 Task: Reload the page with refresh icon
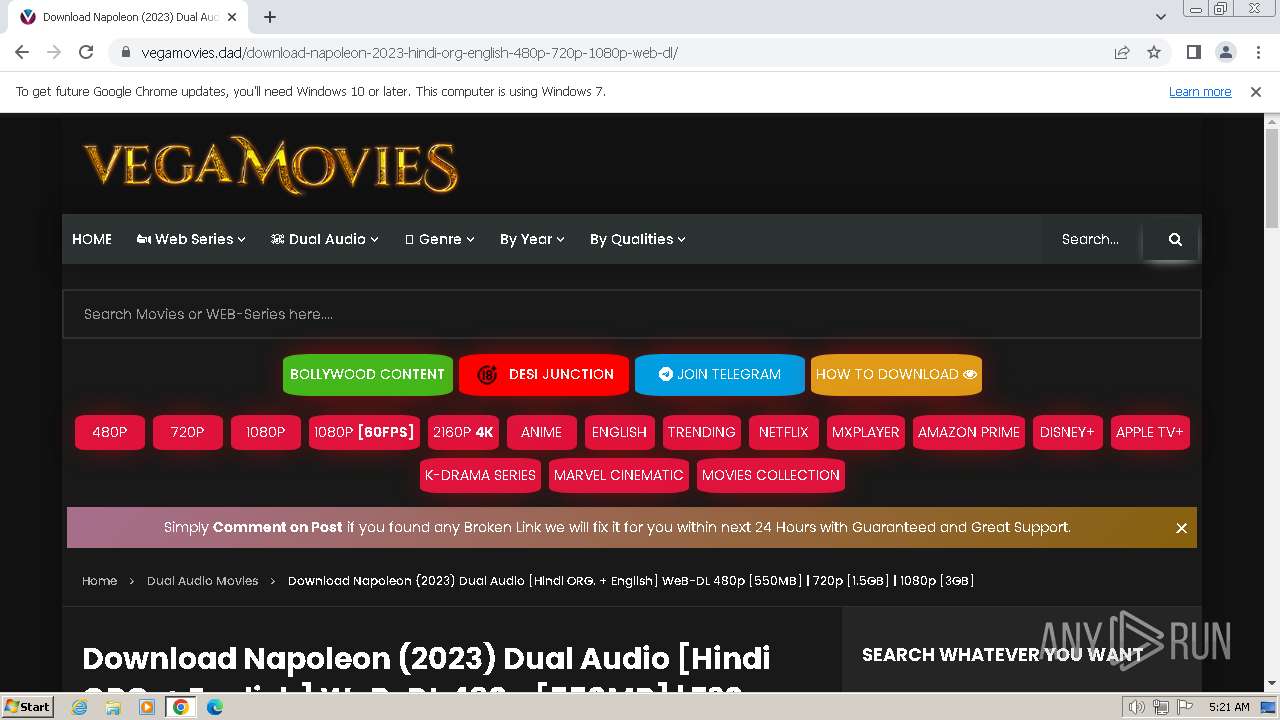click(x=86, y=52)
